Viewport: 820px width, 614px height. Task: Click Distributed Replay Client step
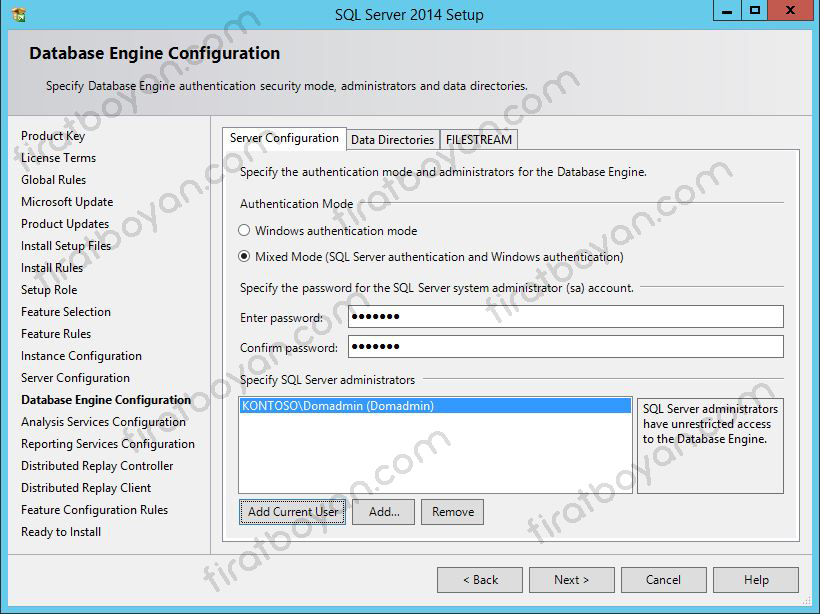pyautogui.click(x=86, y=487)
